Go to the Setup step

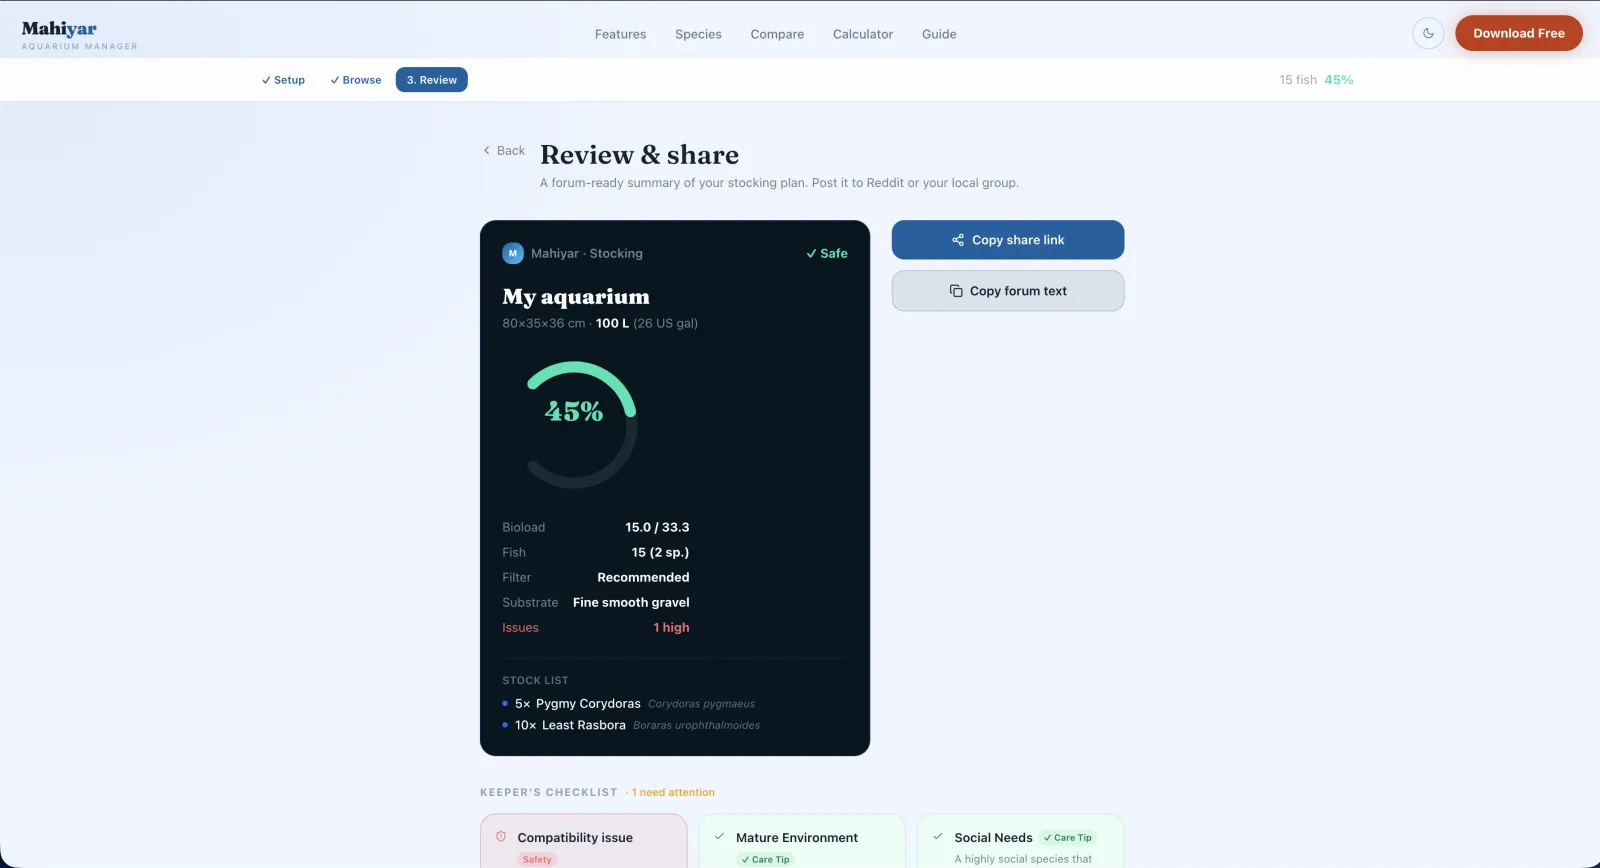tap(283, 80)
